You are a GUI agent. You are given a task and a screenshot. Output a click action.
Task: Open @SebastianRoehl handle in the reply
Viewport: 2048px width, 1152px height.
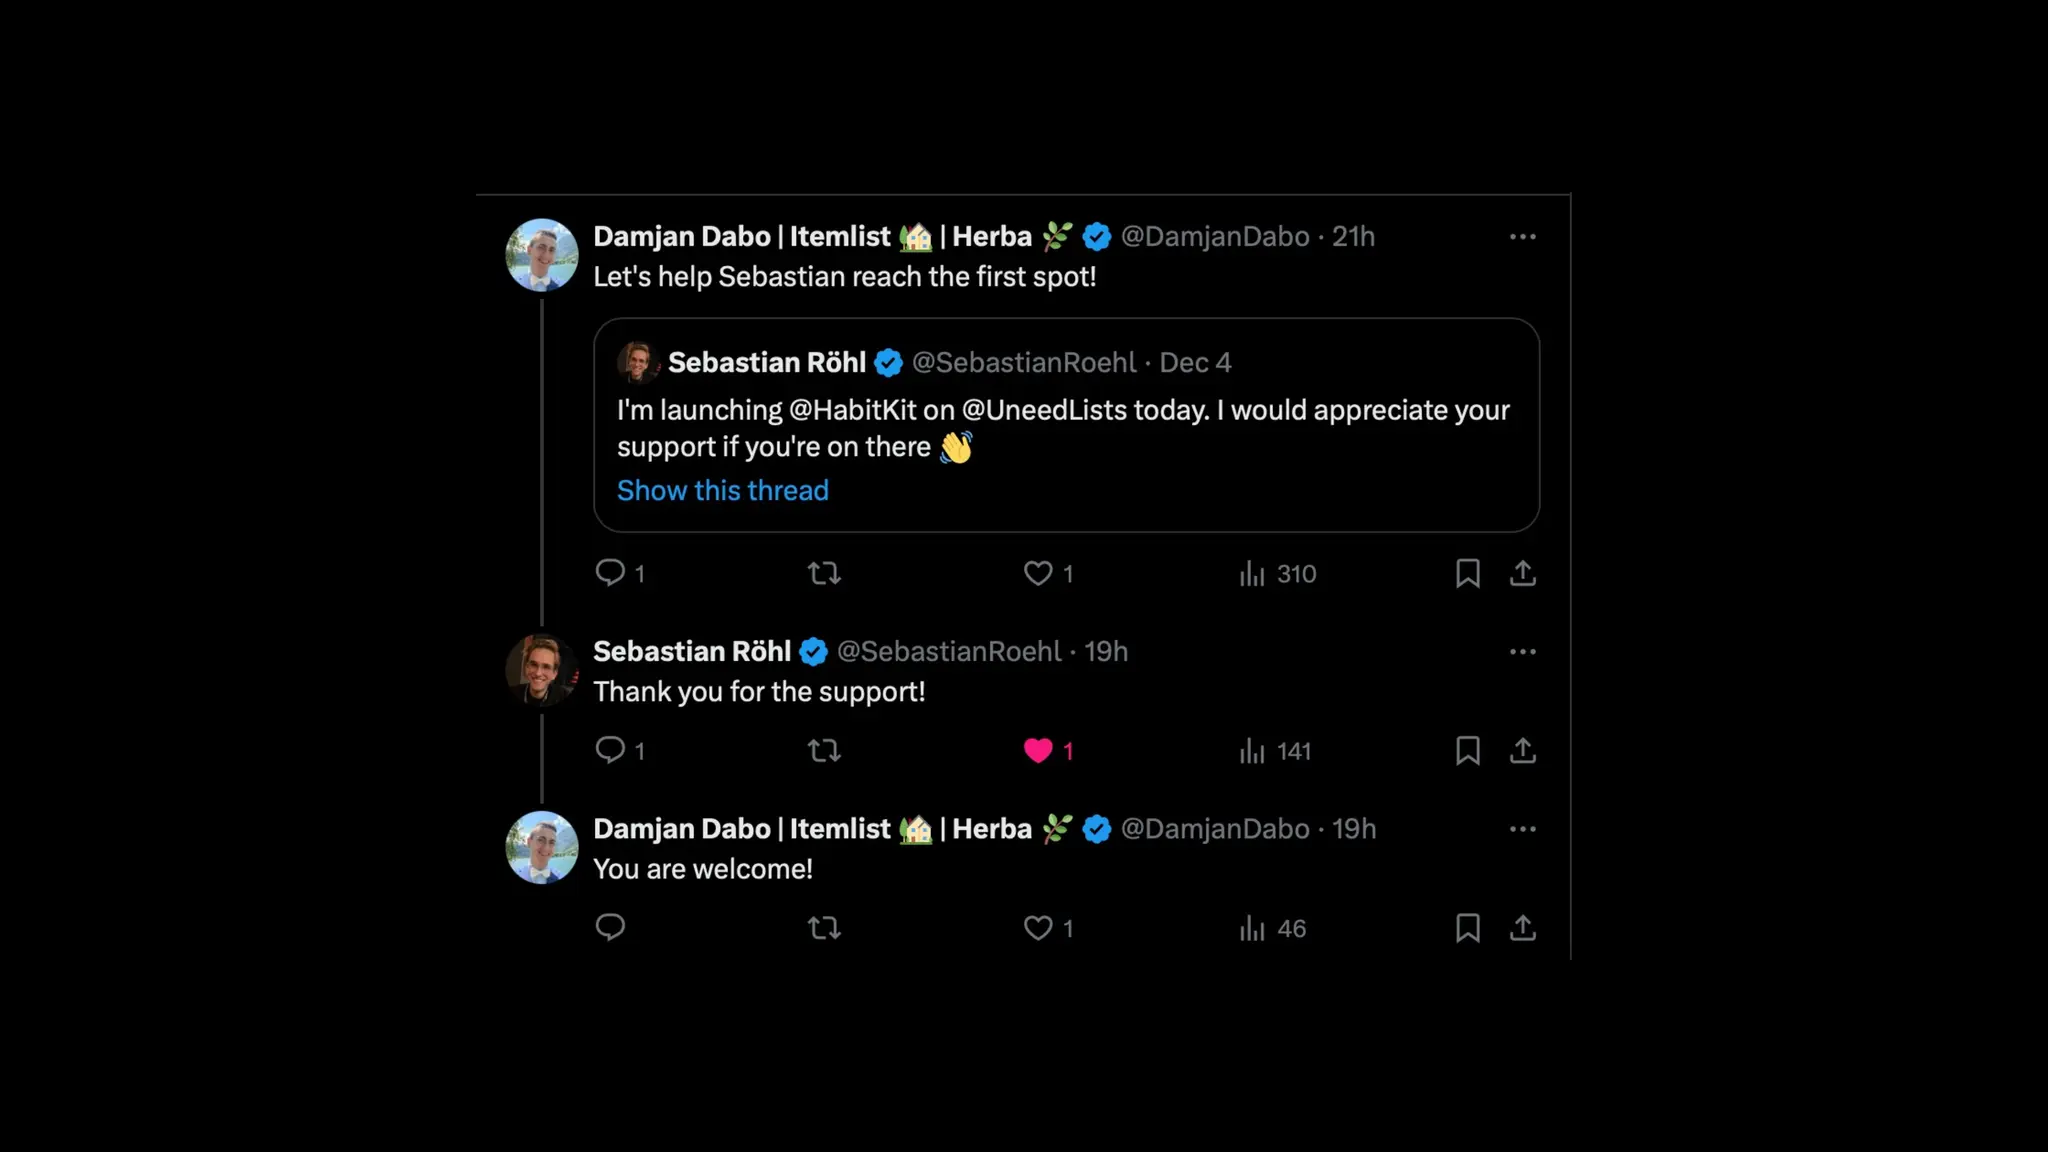click(948, 652)
